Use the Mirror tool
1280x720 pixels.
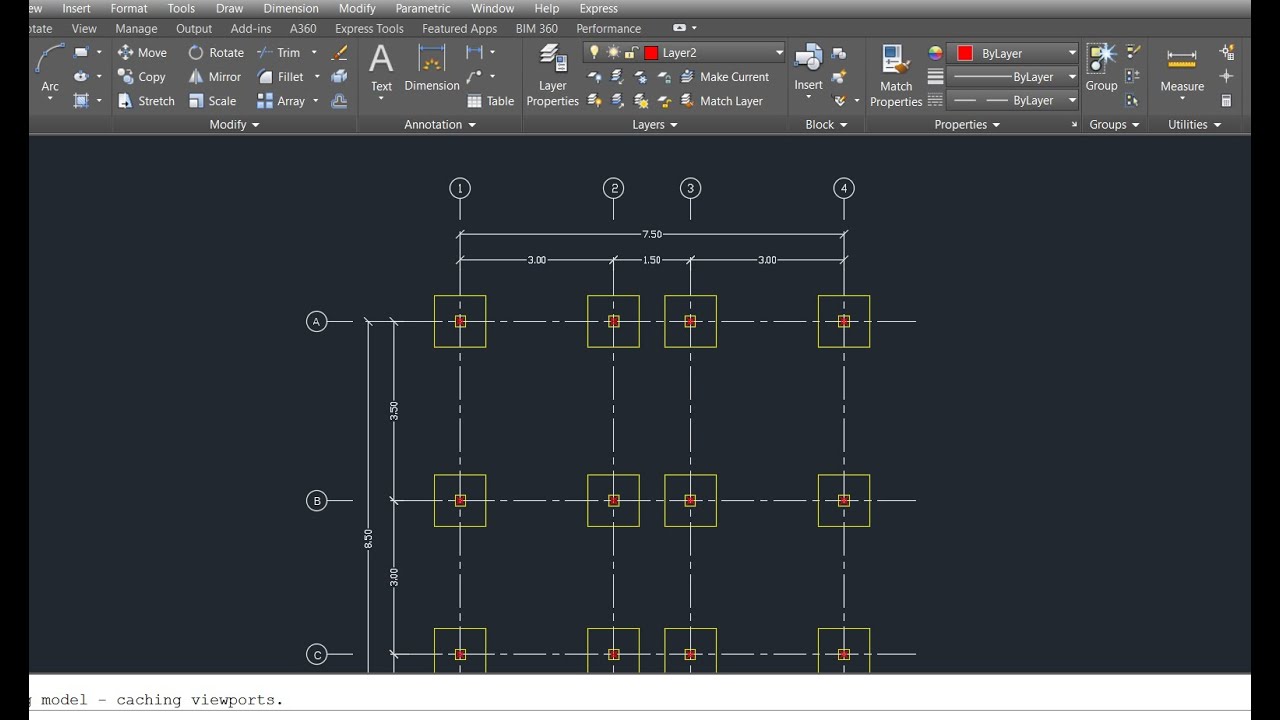[215, 76]
